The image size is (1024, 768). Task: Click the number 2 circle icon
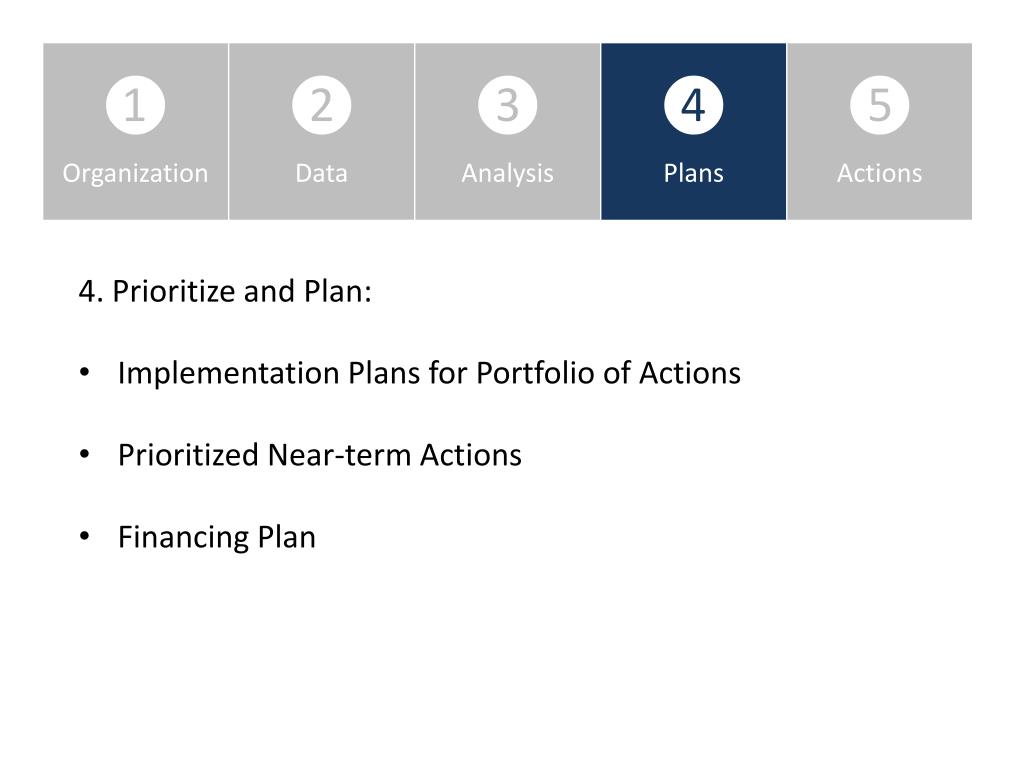321,105
